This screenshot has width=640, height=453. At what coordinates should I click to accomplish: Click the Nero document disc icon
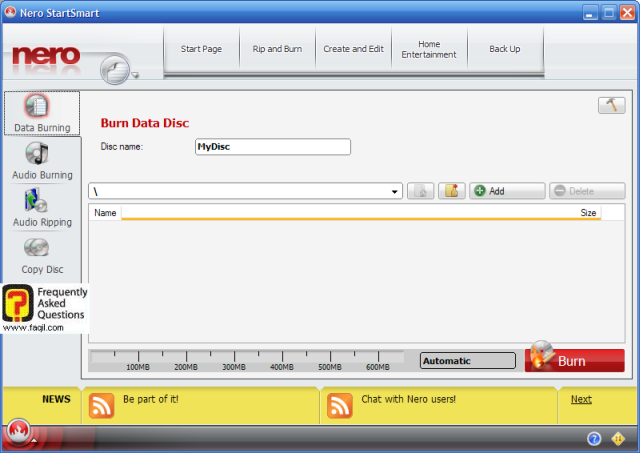pos(115,69)
